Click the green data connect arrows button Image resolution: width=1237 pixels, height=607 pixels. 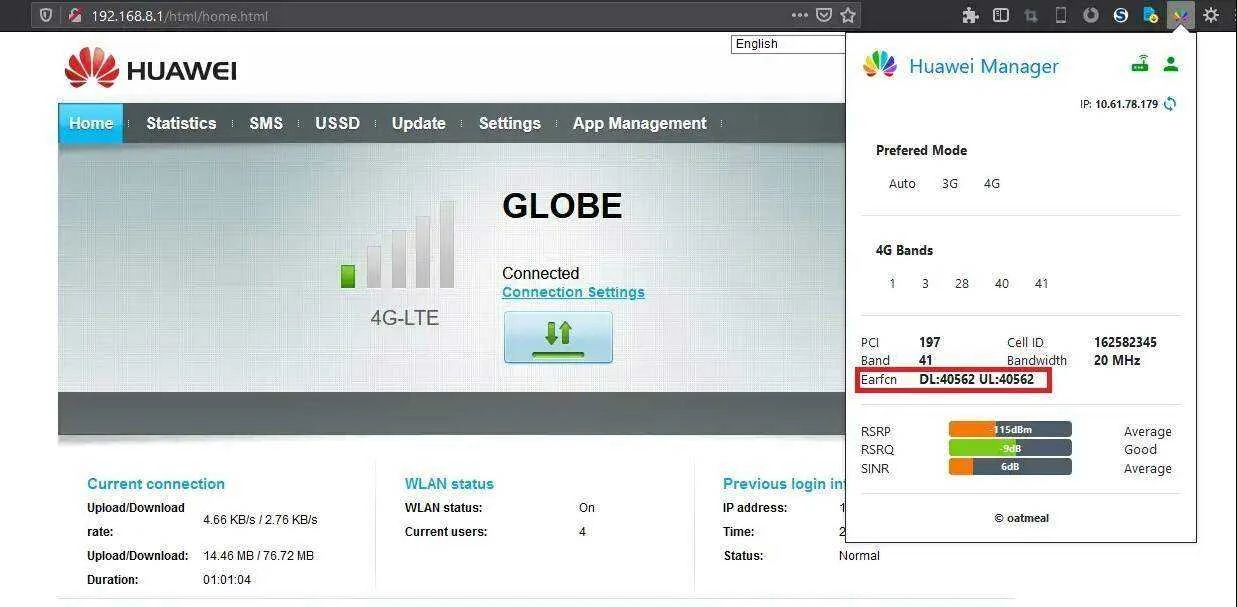558,337
